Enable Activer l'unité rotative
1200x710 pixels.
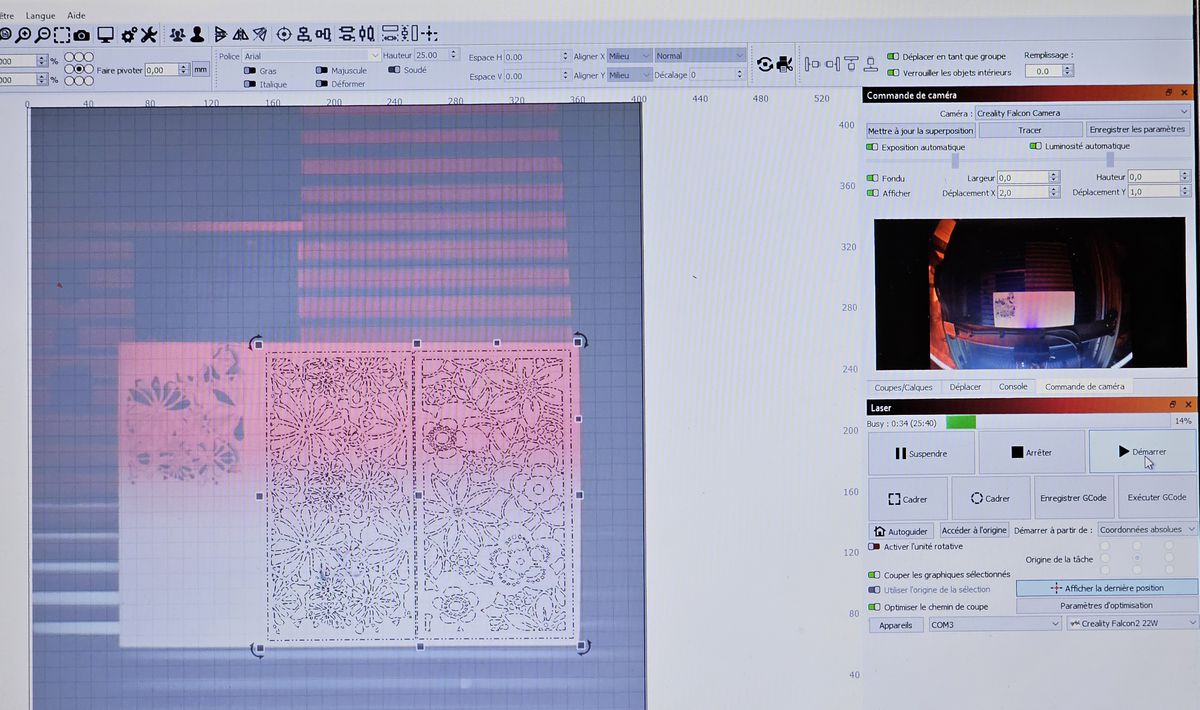[875, 546]
